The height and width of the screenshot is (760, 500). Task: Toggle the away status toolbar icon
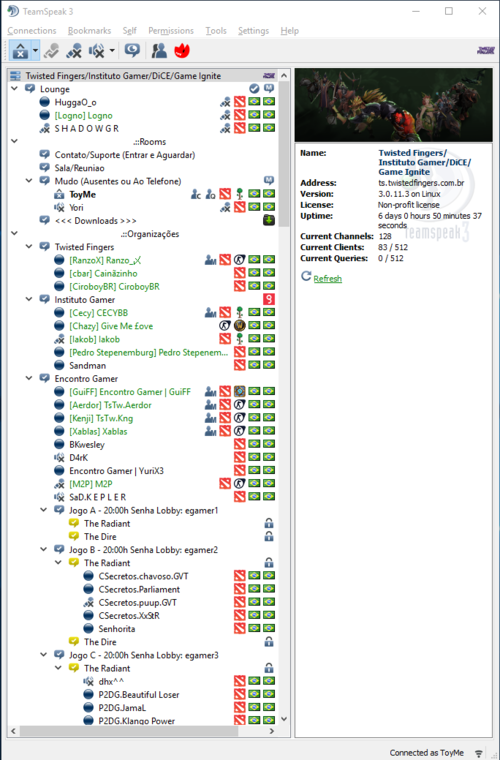(x=20, y=50)
